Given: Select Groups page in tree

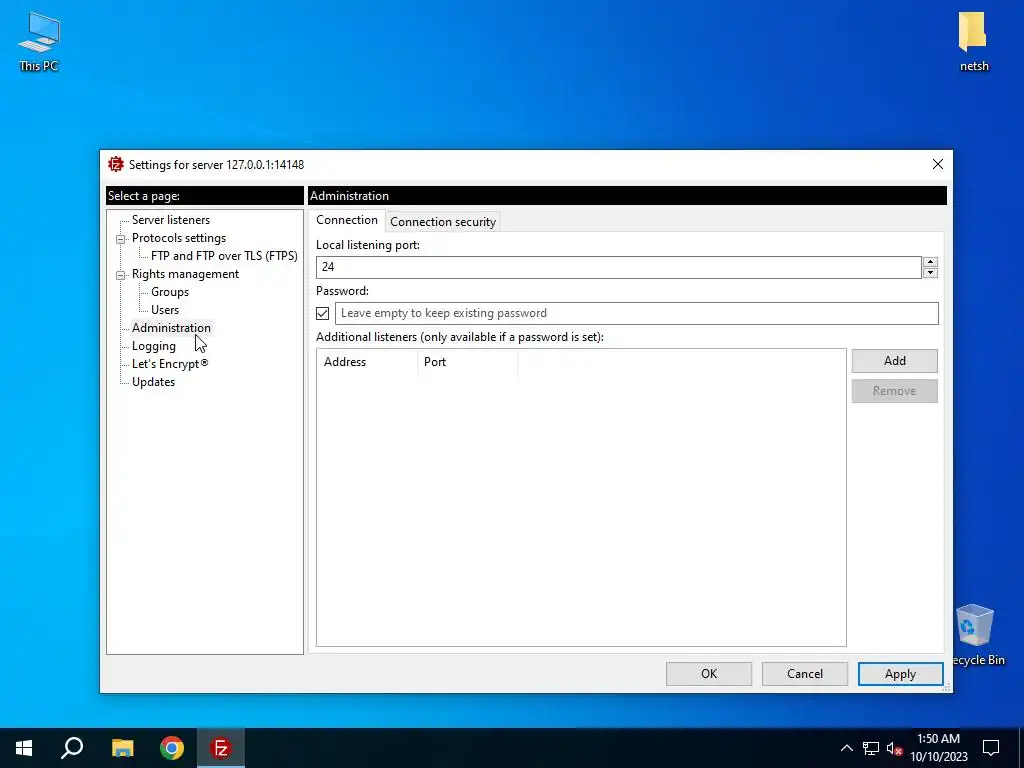Looking at the screenshot, I should coord(170,292).
